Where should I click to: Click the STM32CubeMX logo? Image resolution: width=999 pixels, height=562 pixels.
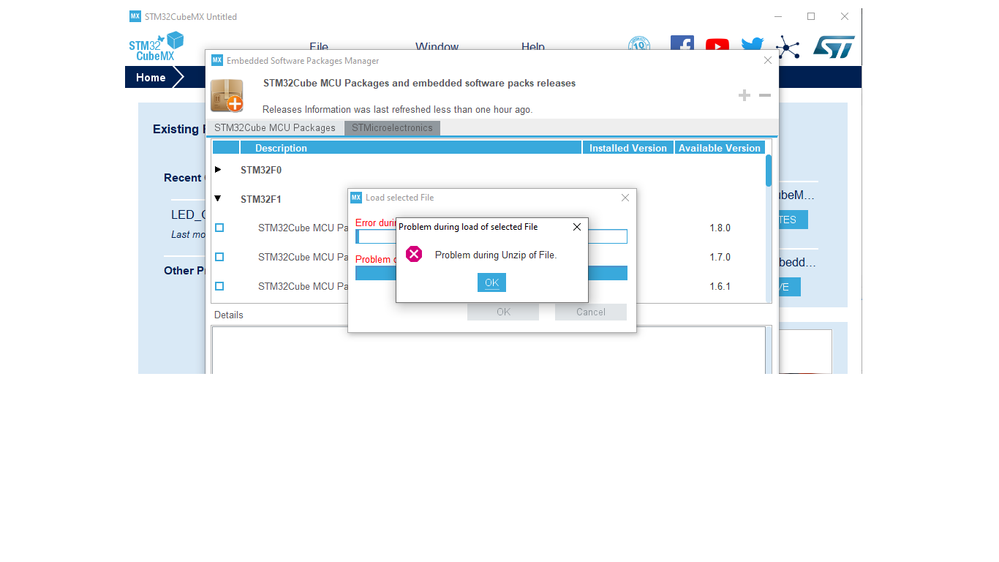pyautogui.click(x=156, y=47)
